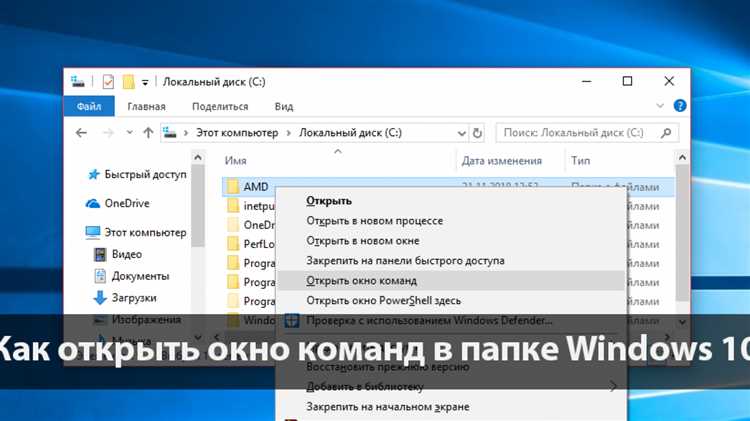Open the recent locations dropdown arrow
The height and width of the screenshot is (421, 750).
tap(130, 133)
